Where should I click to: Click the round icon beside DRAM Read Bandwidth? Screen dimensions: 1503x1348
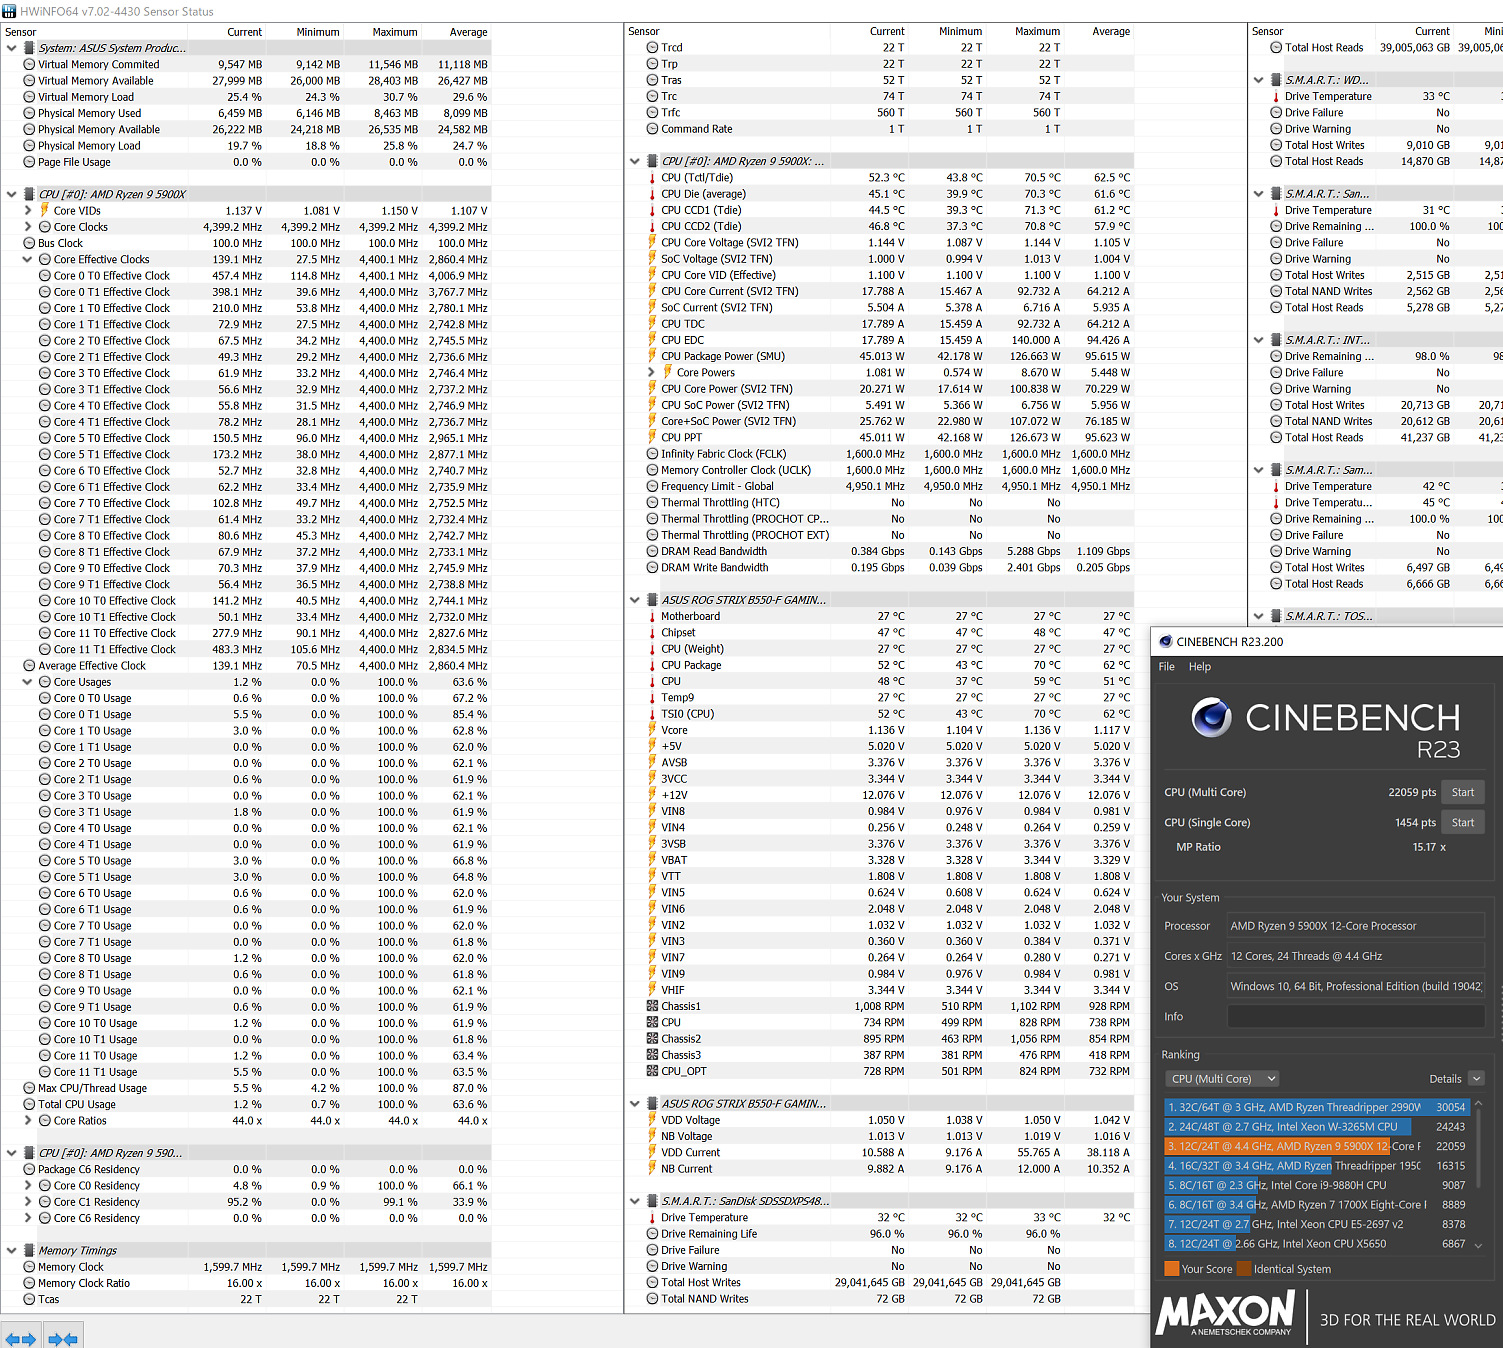(652, 552)
